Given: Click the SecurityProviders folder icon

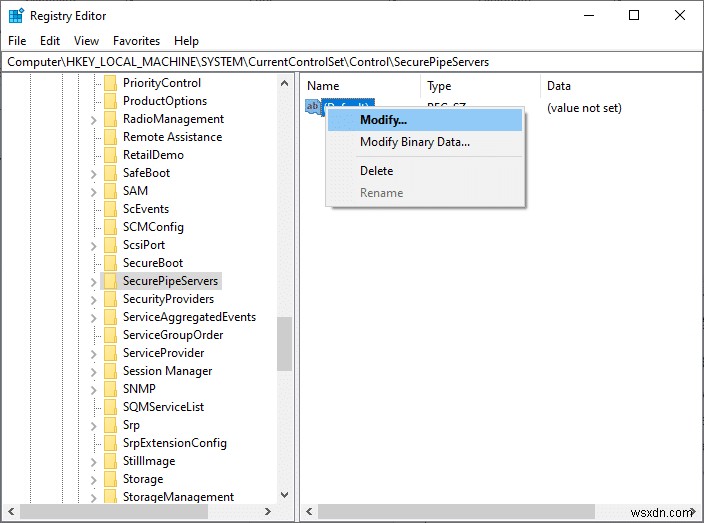Looking at the screenshot, I should pos(110,299).
